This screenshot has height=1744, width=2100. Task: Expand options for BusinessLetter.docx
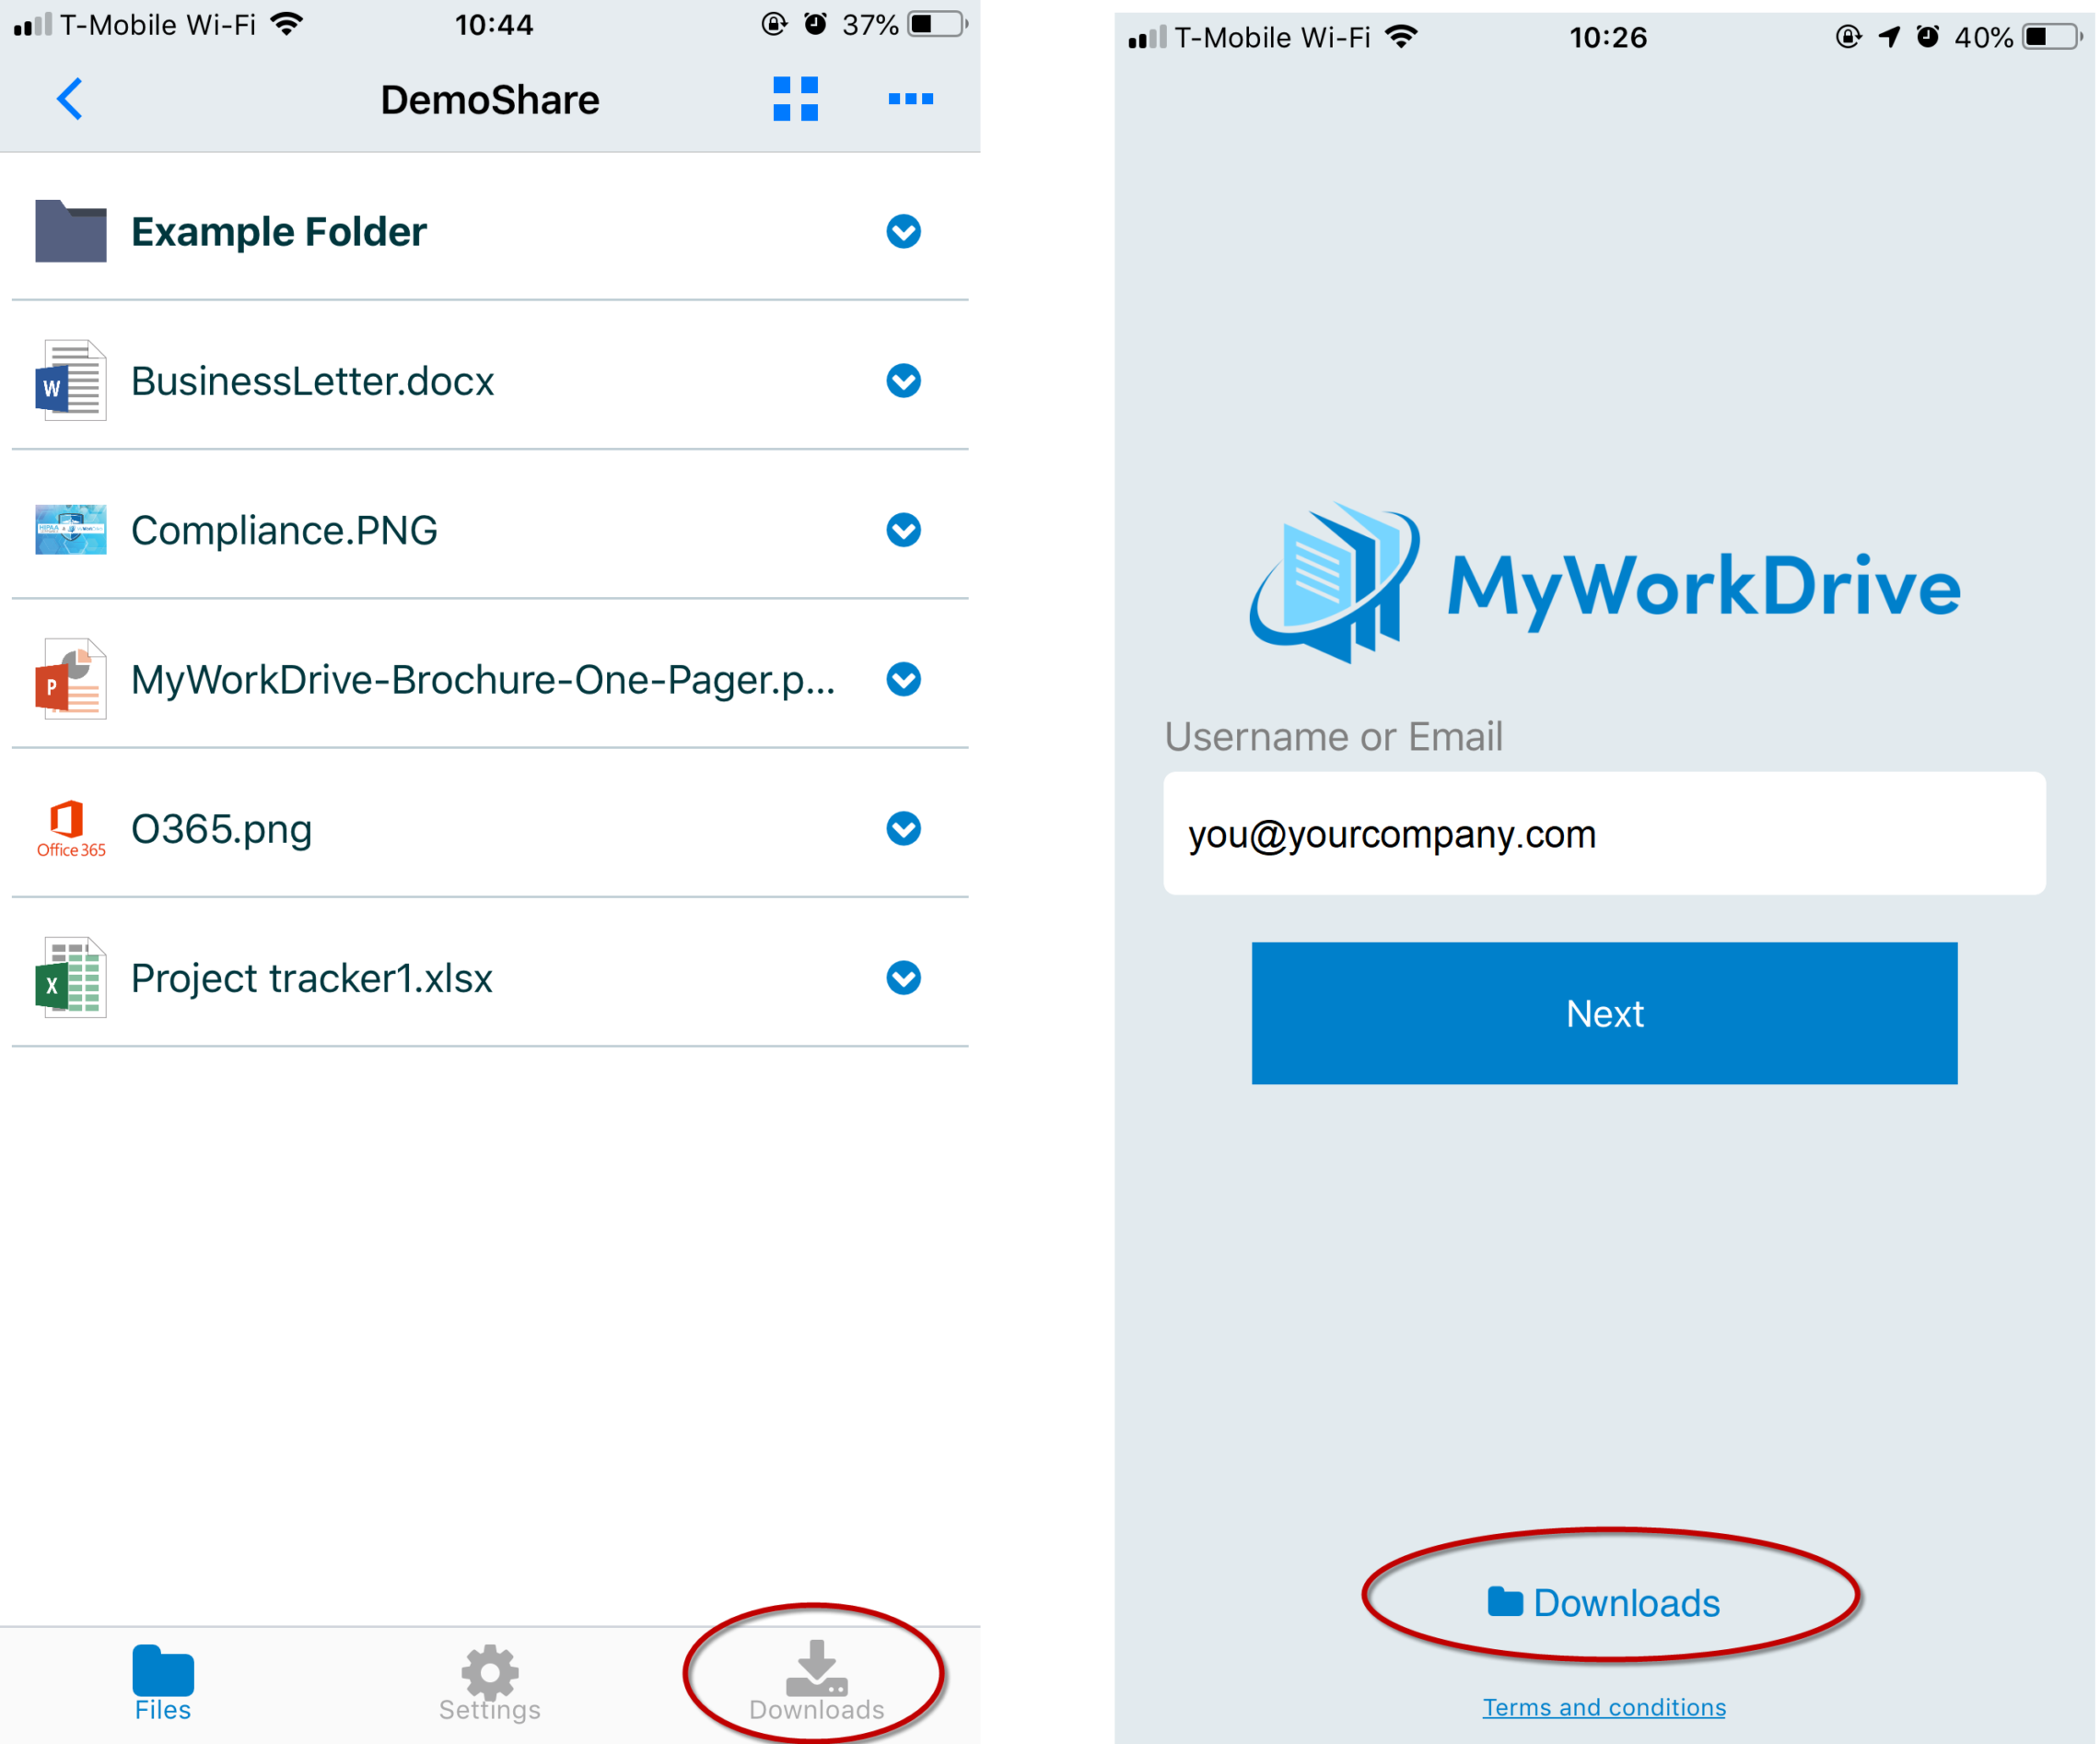point(903,380)
